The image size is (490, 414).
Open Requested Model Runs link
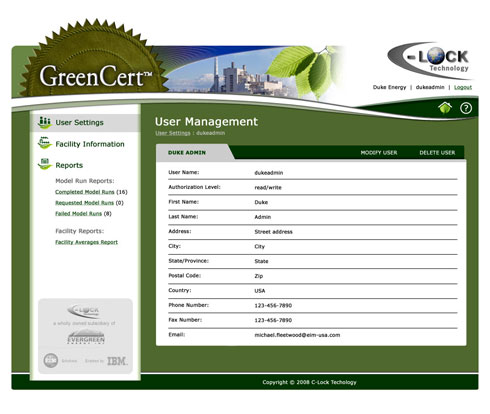pyautogui.click(x=84, y=203)
